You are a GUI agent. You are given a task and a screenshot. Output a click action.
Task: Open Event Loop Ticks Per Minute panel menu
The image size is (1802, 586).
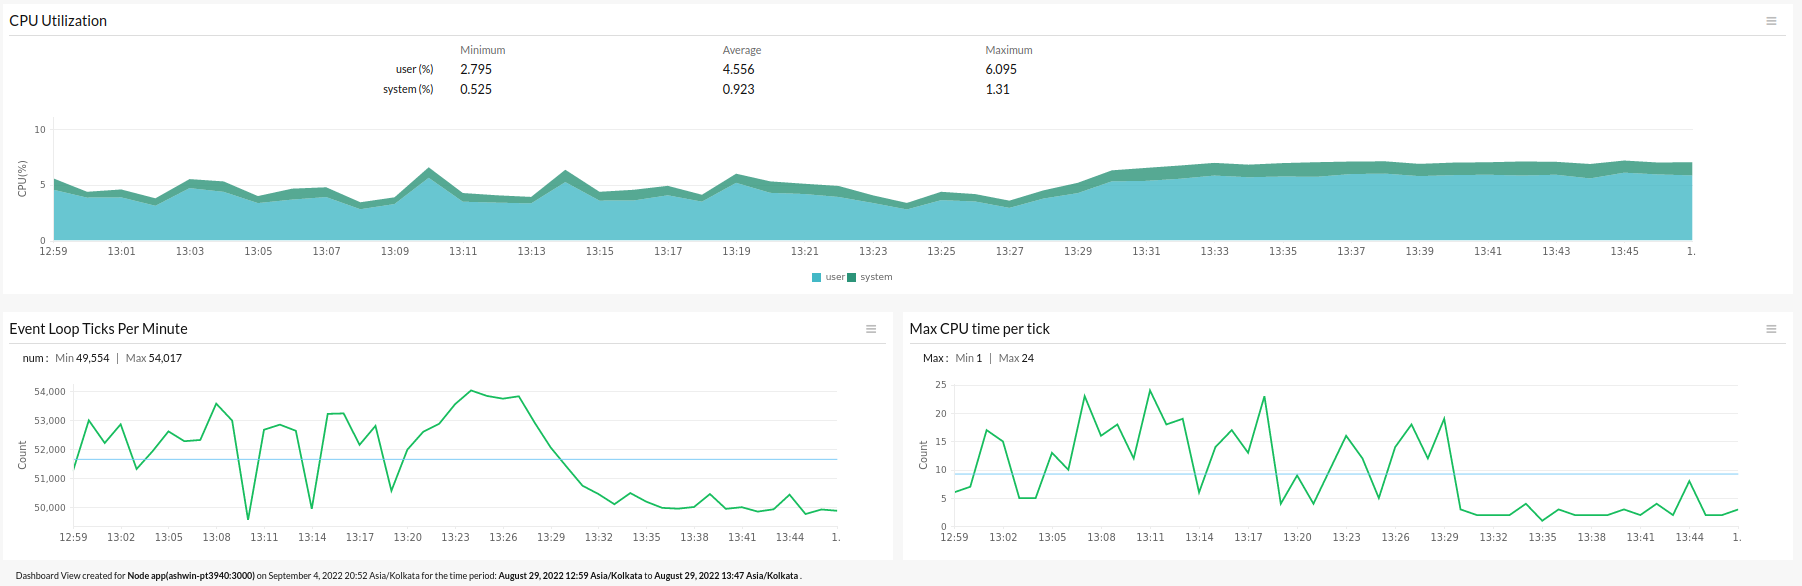coord(871,329)
